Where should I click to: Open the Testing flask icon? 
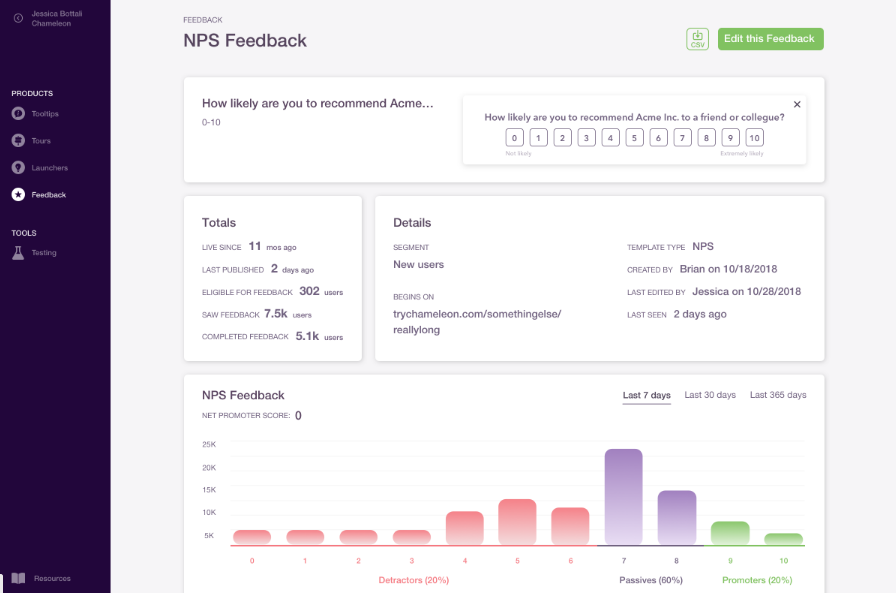tap(18, 253)
